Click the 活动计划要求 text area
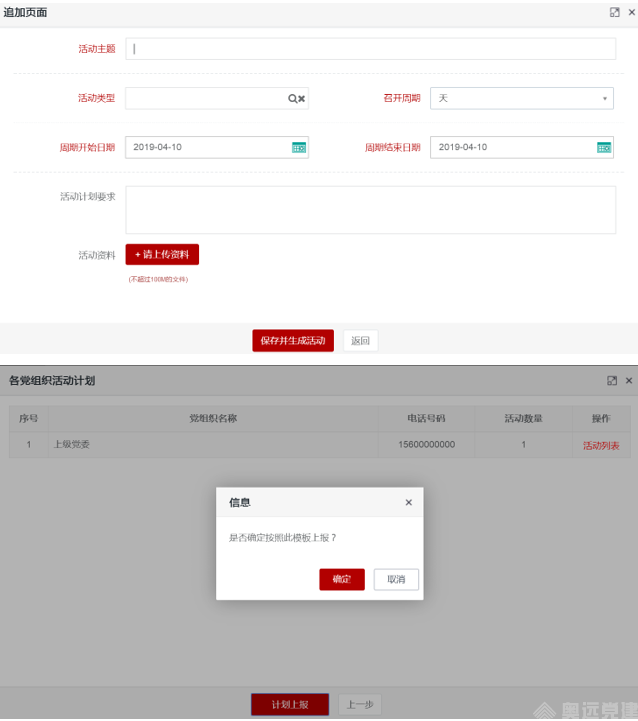The image size is (638, 721). (x=370, y=210)
